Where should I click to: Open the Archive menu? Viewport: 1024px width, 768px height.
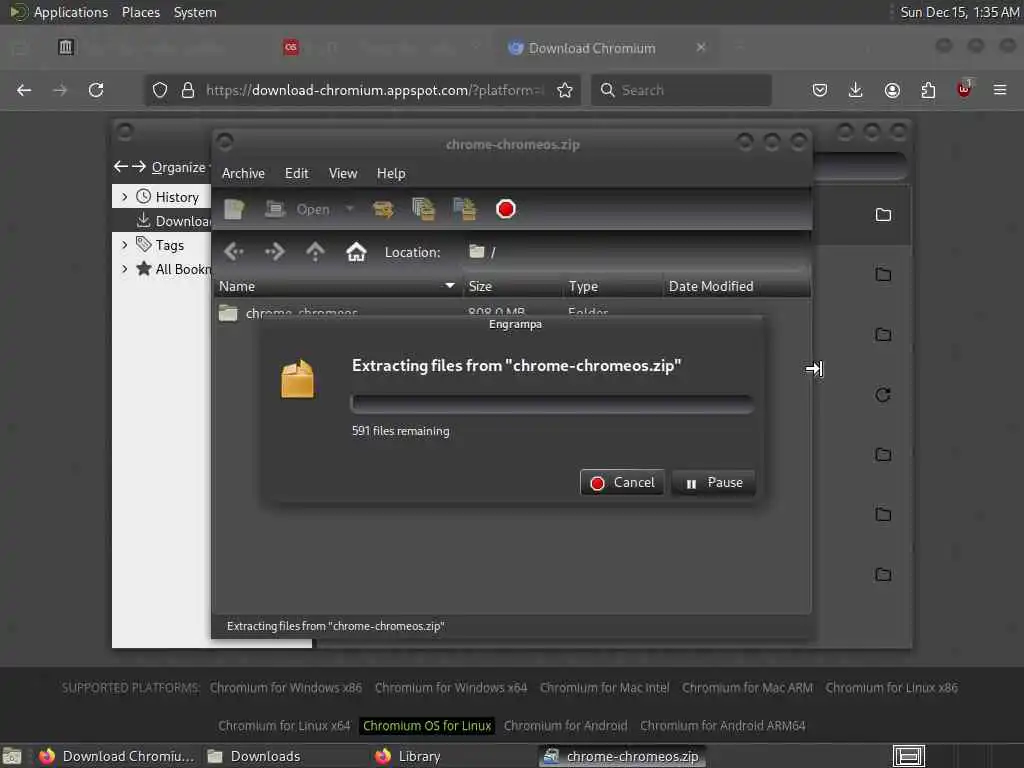tap(243, 174)
